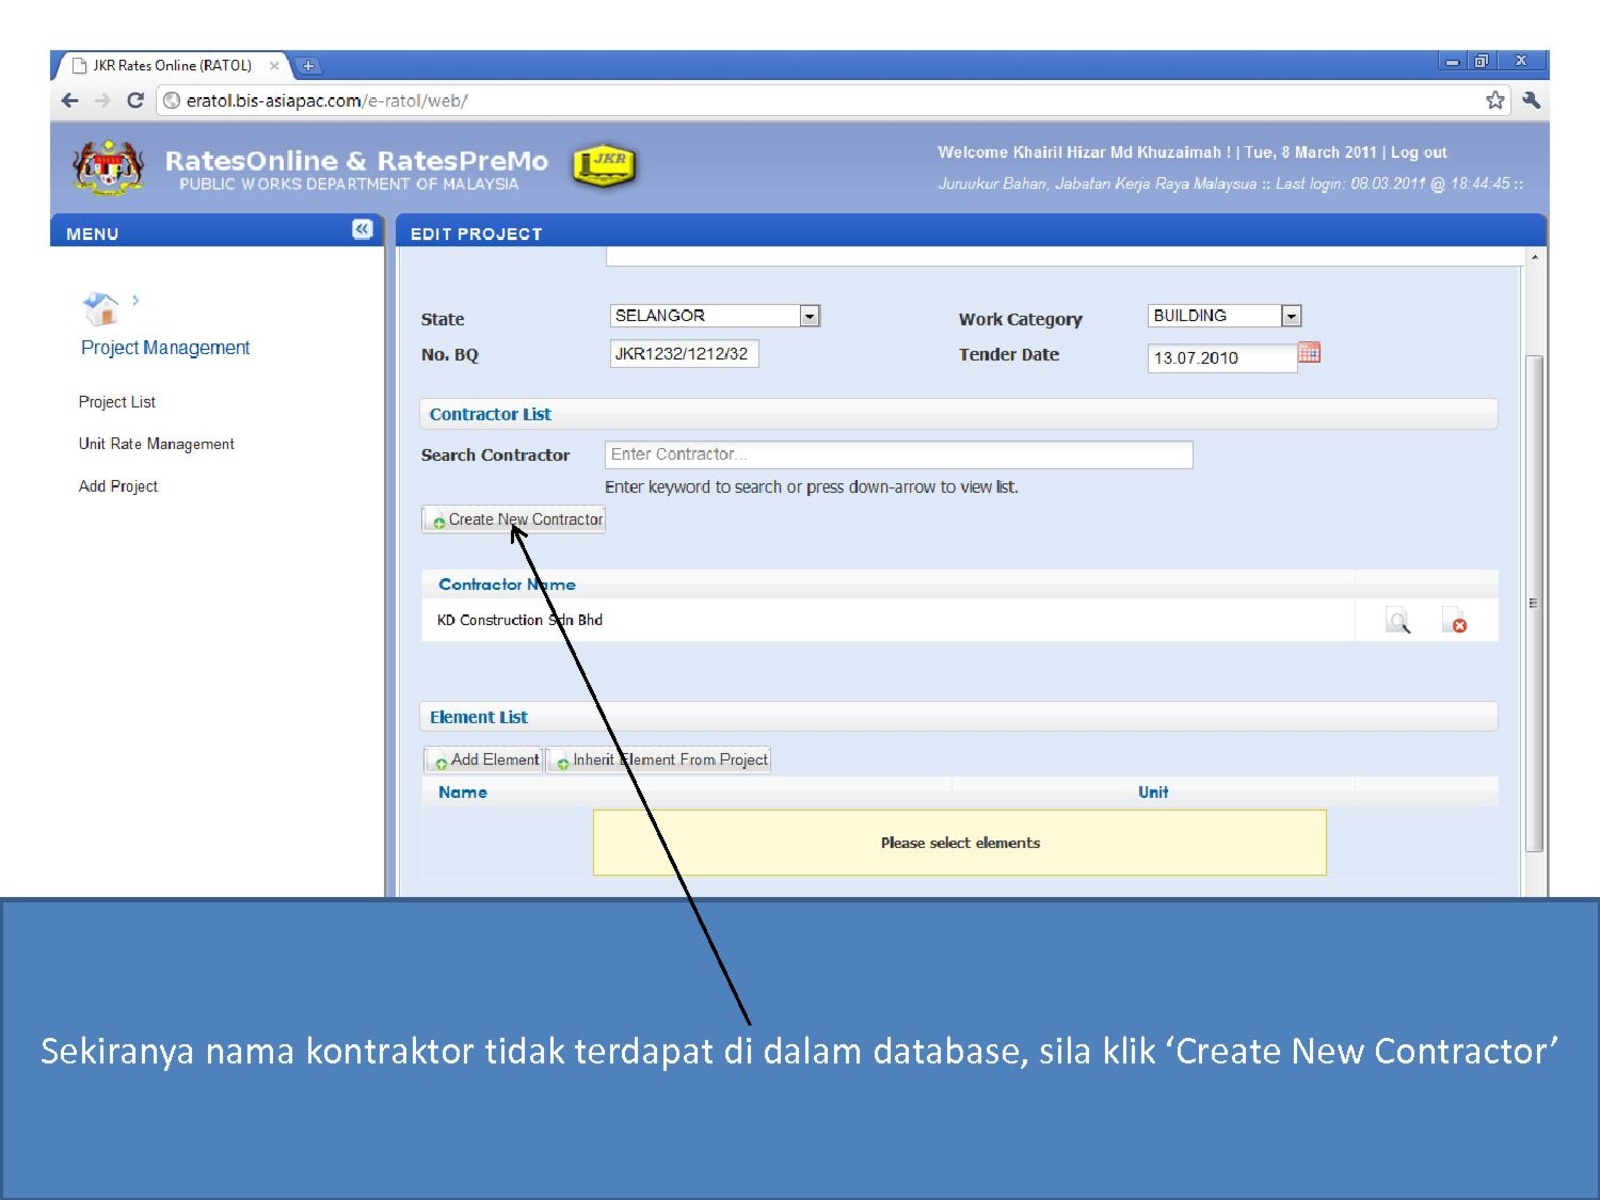Select the JKR Rates Online browser tab

pyautogui.click(x=172, y=66)
